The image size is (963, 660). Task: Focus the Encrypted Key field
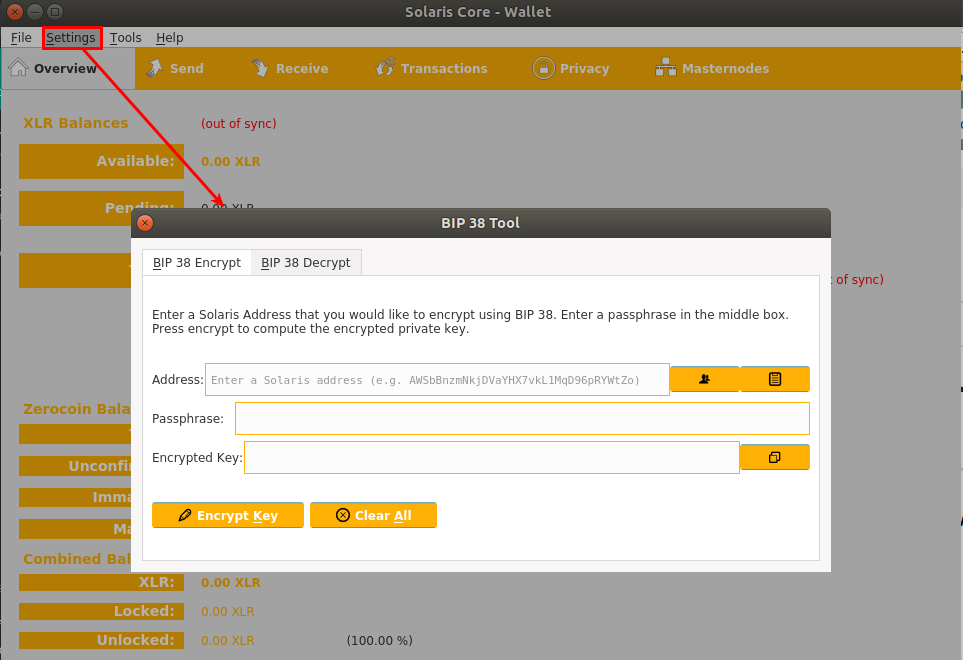pos(492,457)
